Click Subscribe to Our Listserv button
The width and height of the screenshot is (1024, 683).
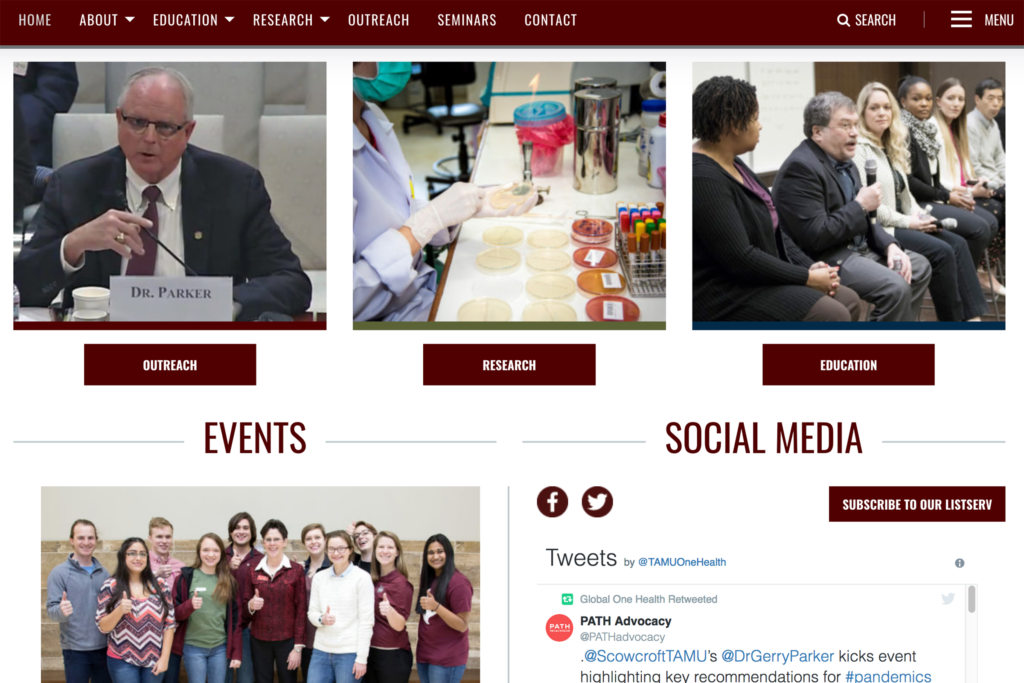[x=917, y=504]
